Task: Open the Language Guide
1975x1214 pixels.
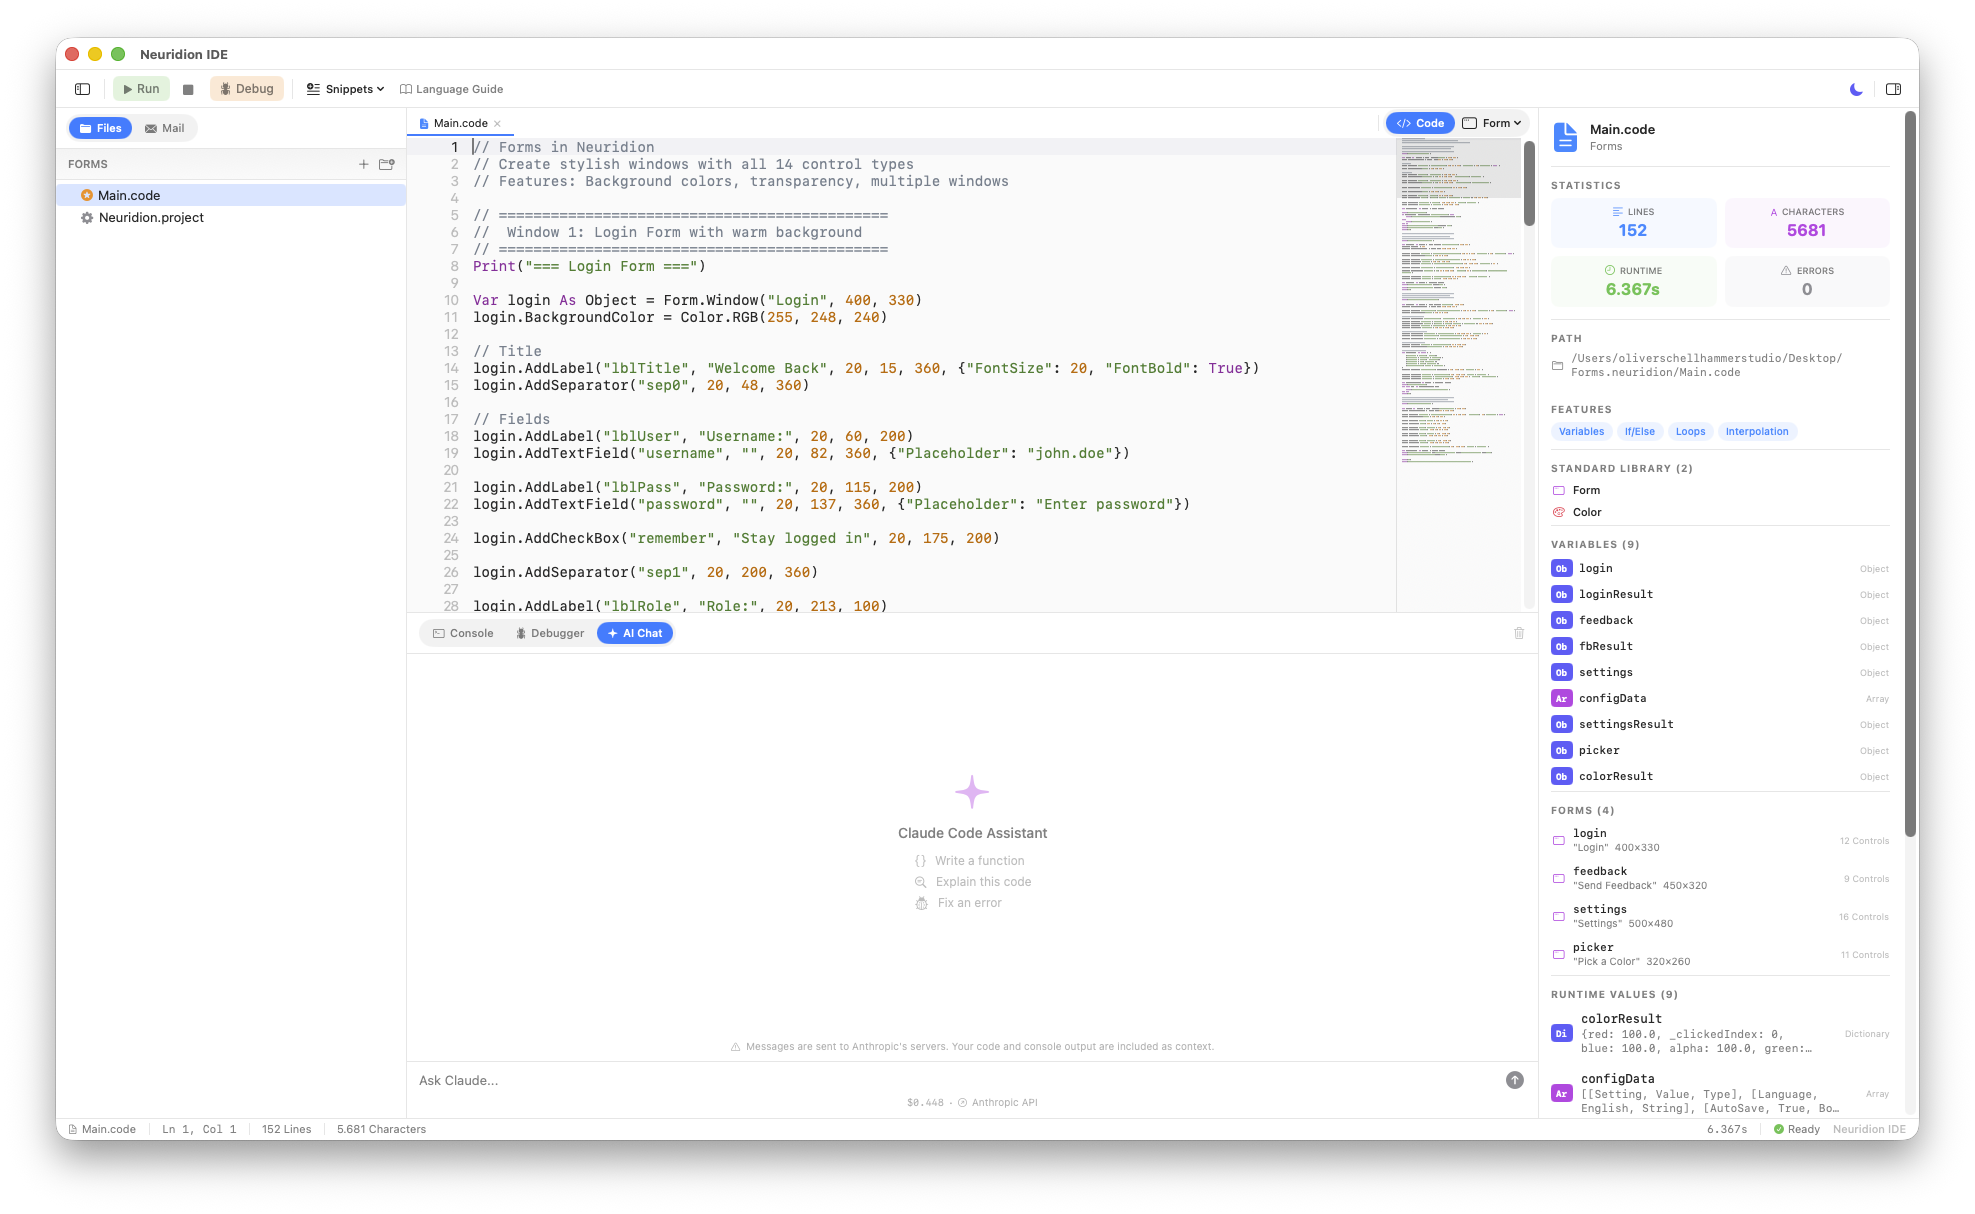Action: (x=451, y=89)
